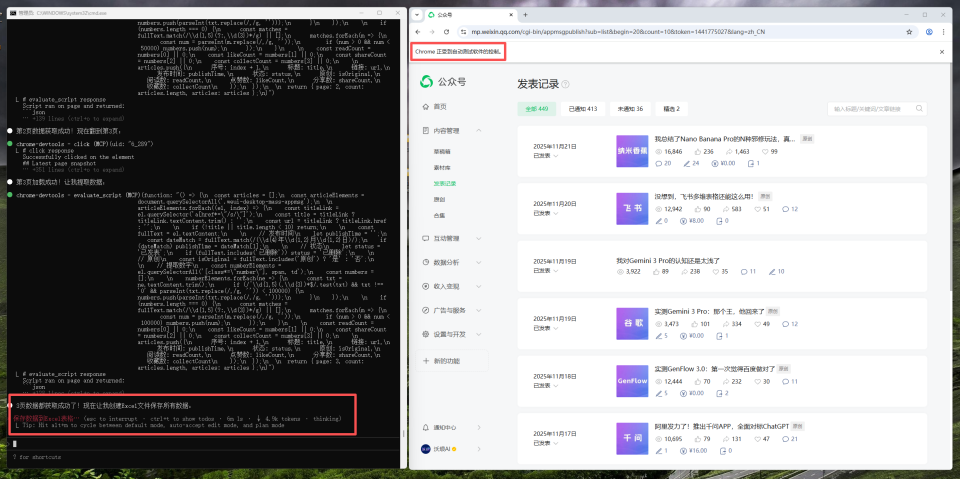The width and height of the screenshot is (960, 479).
Task: Open the 沃垠AI account menu
Action: 452,449
